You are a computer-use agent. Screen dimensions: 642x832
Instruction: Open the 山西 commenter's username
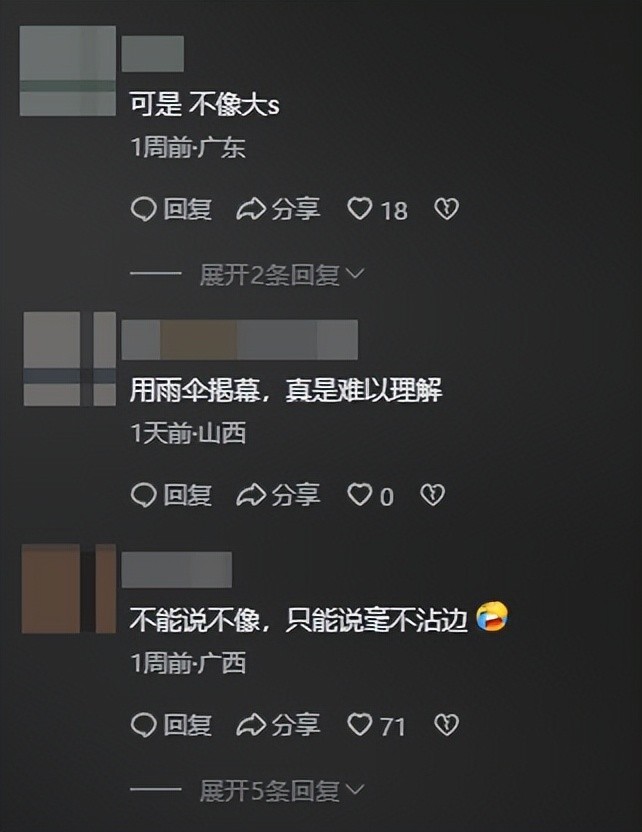click(x=240, y=340)
